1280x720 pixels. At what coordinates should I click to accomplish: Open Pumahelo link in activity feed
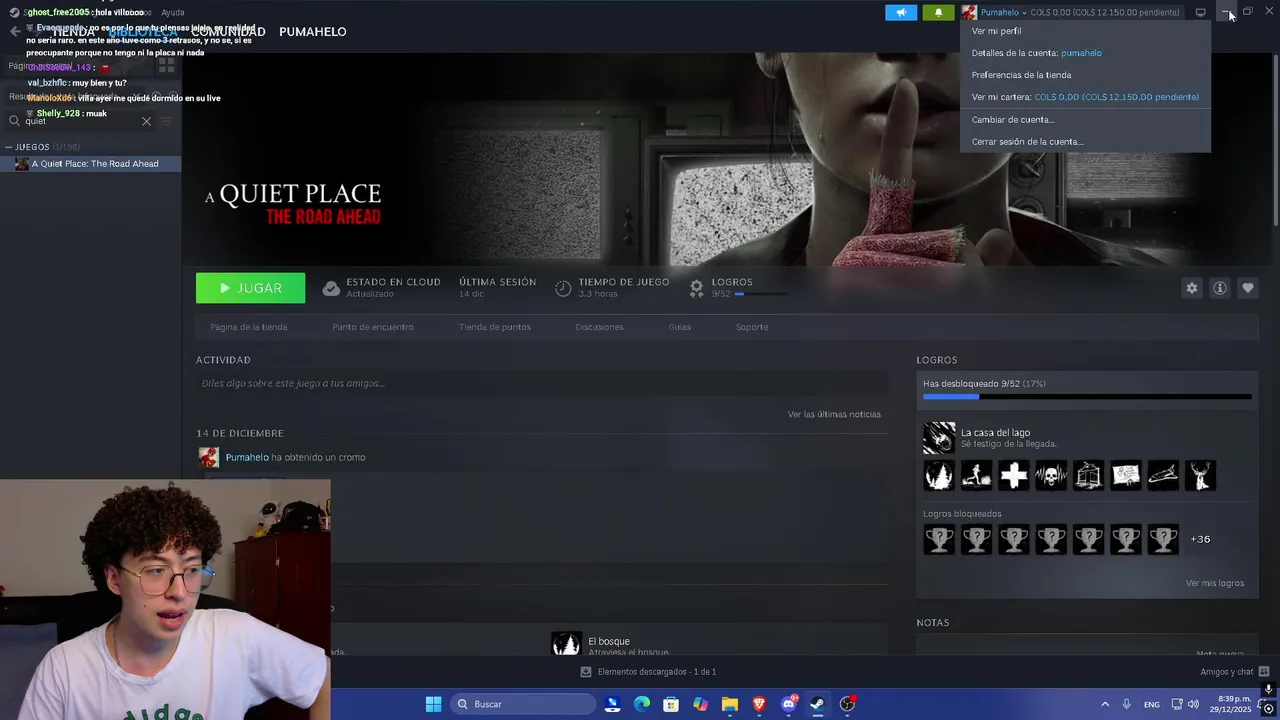(x=247, y=457)
